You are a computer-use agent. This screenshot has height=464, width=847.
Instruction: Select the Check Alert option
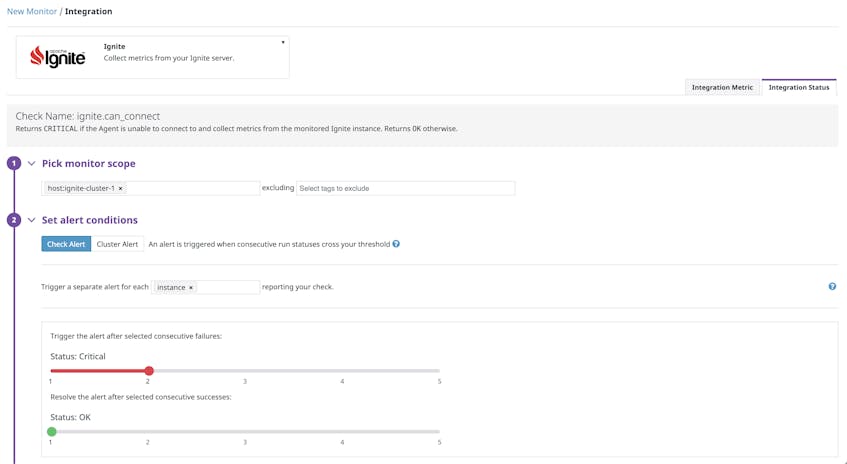click(x=66, y=244)
